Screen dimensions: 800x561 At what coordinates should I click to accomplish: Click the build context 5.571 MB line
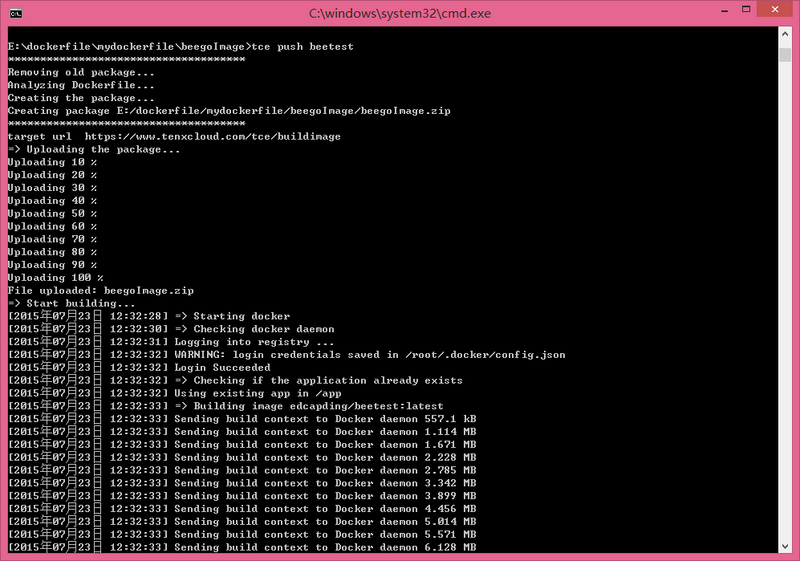click(x=242, y=534)
